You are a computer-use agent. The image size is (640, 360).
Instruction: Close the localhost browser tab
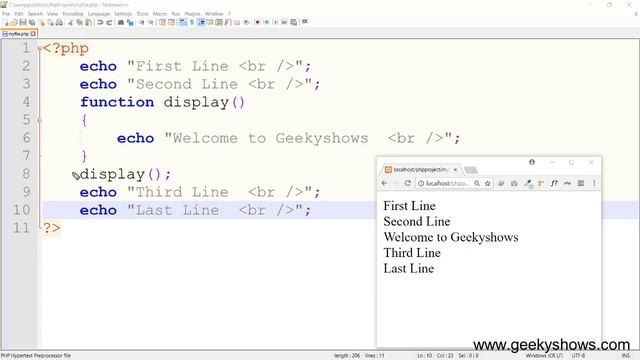456,169
